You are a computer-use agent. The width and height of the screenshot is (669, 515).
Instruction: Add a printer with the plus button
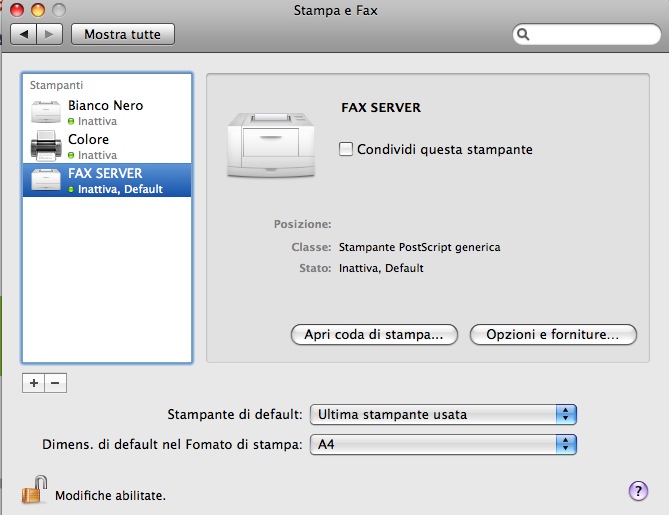tap(34, 383)
